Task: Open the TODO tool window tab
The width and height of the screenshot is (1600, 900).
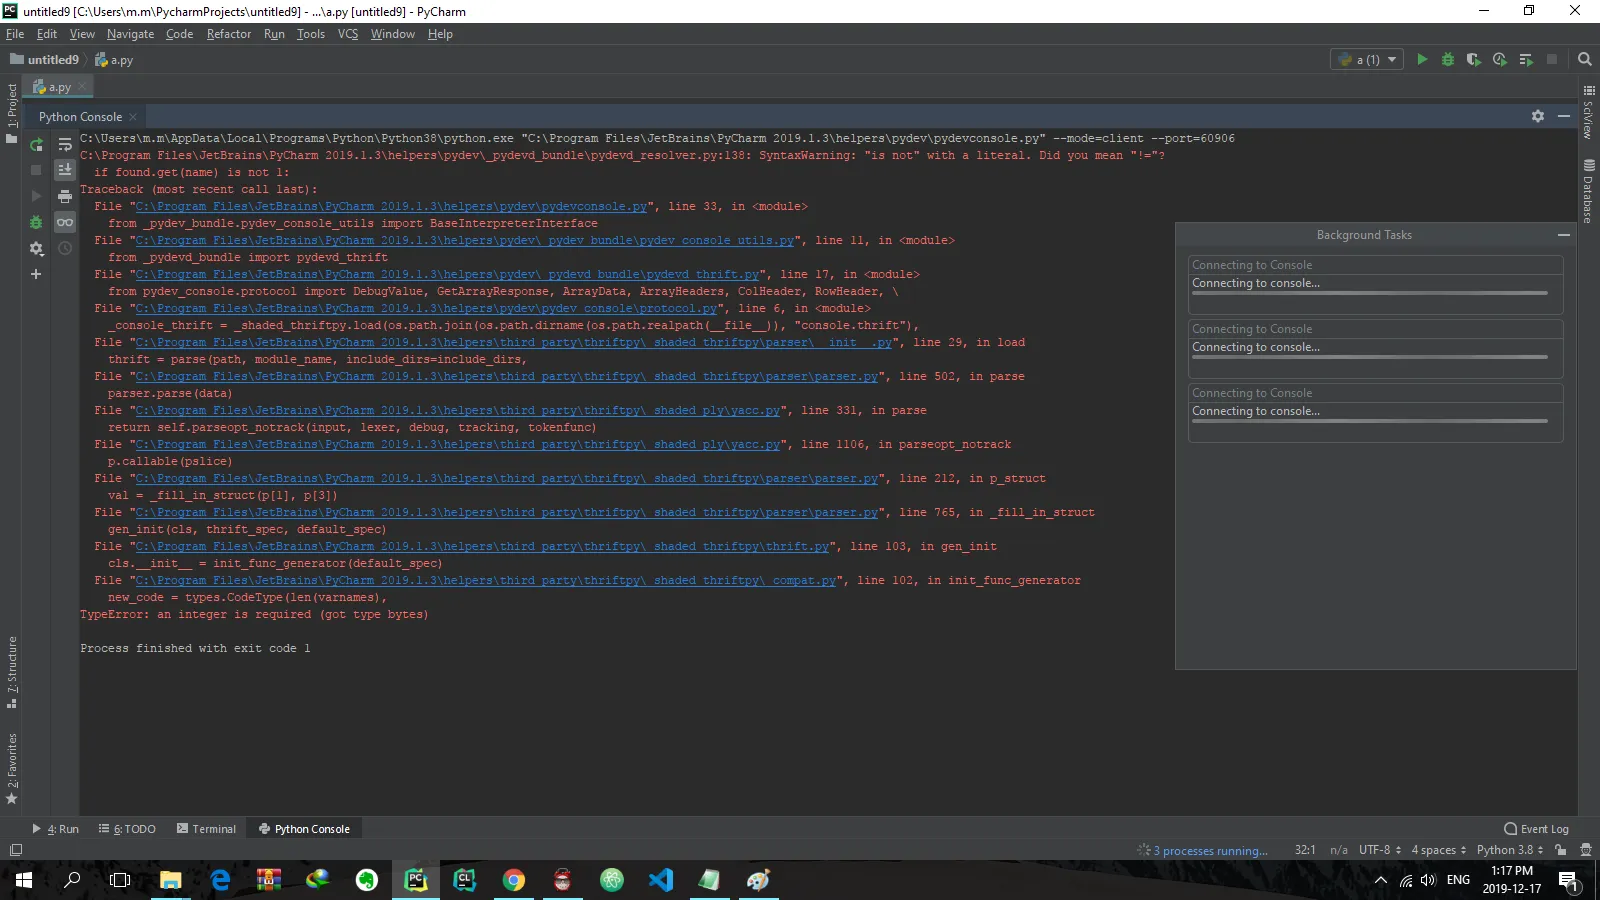Action: (x=127, y=829)
